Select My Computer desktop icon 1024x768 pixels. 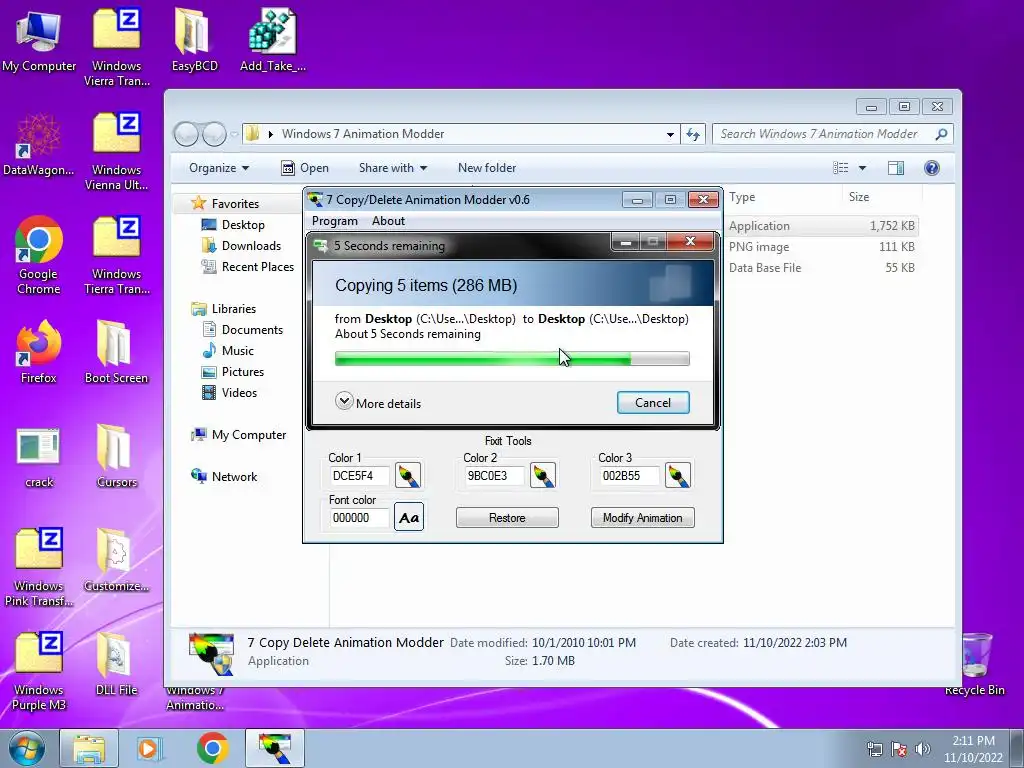39,40
